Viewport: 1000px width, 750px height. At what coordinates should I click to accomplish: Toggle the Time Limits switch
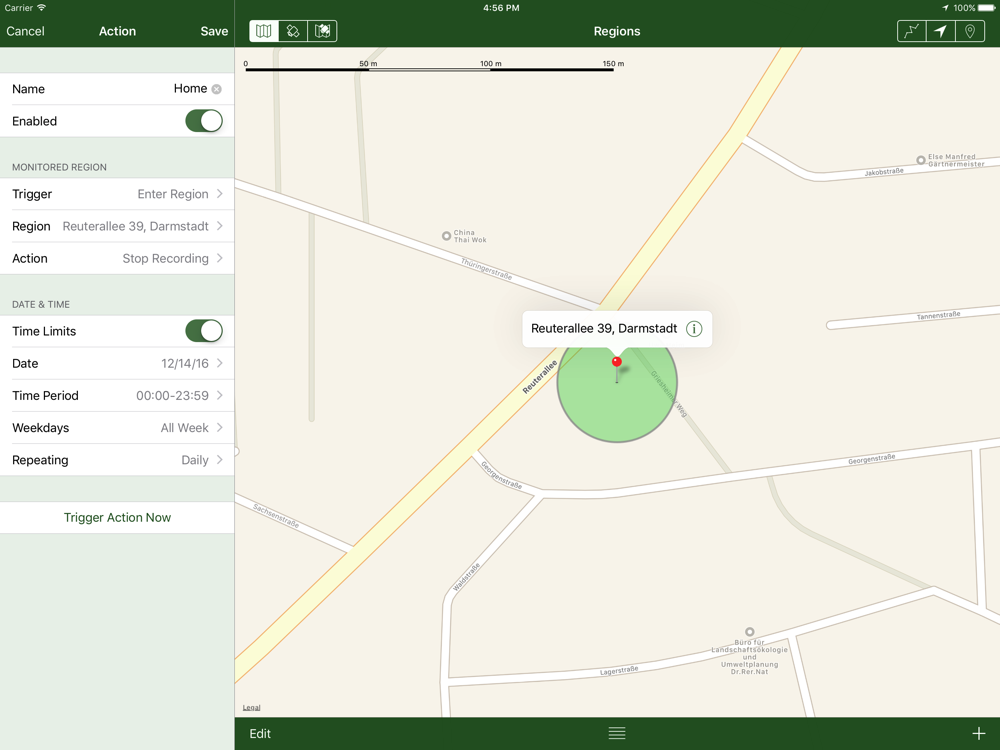[204, 331]
